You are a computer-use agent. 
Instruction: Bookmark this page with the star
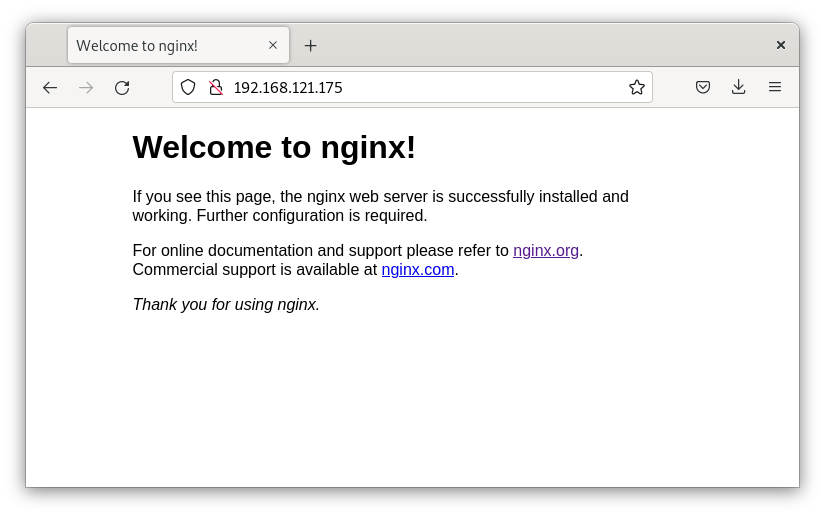click(x=636, y=87)
